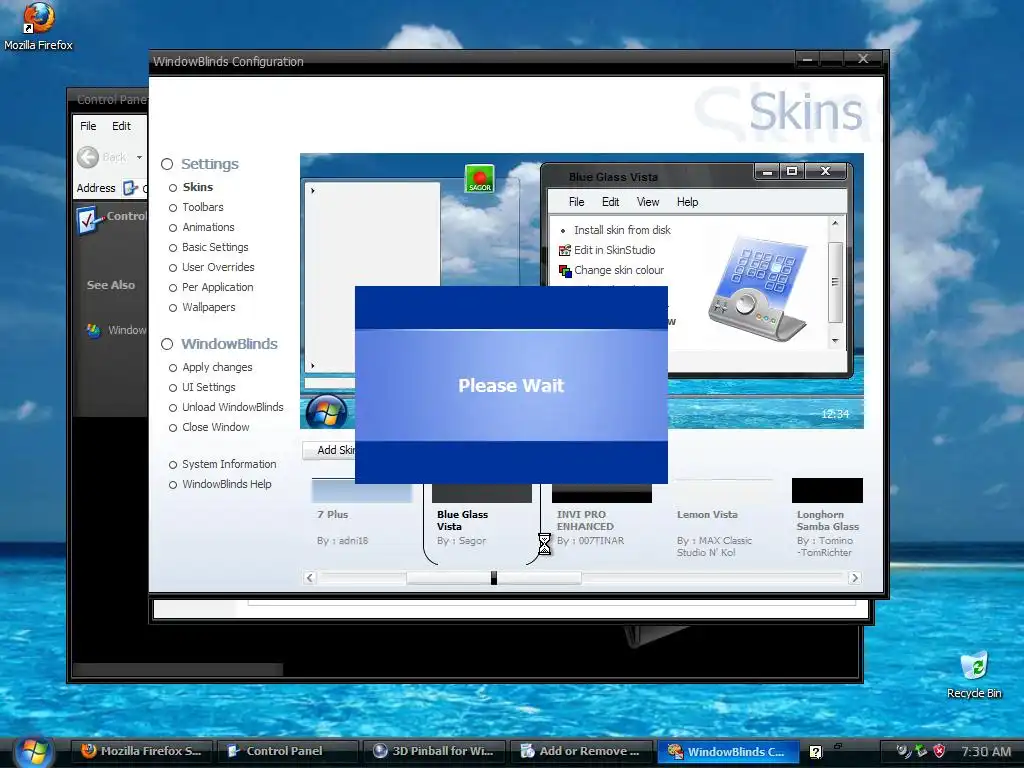Click the skin list horizontal scrollbar thumb
1024x768 pixels.
coord(494,578)
